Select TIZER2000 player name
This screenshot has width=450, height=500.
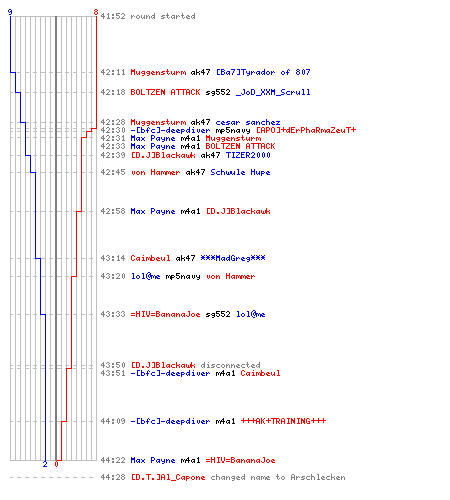pos(248,155)
